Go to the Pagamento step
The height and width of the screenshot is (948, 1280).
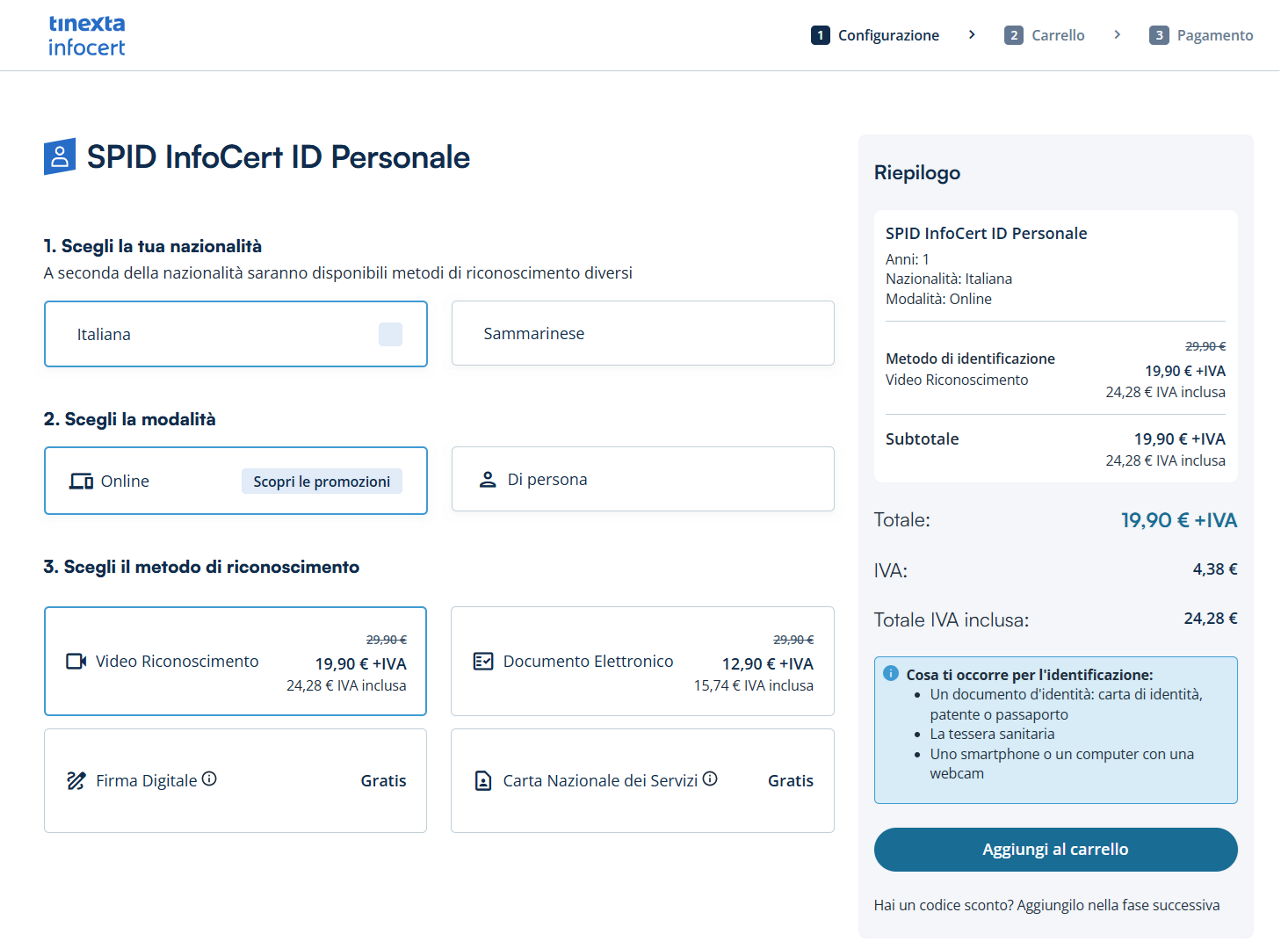tap(1201, 35)
